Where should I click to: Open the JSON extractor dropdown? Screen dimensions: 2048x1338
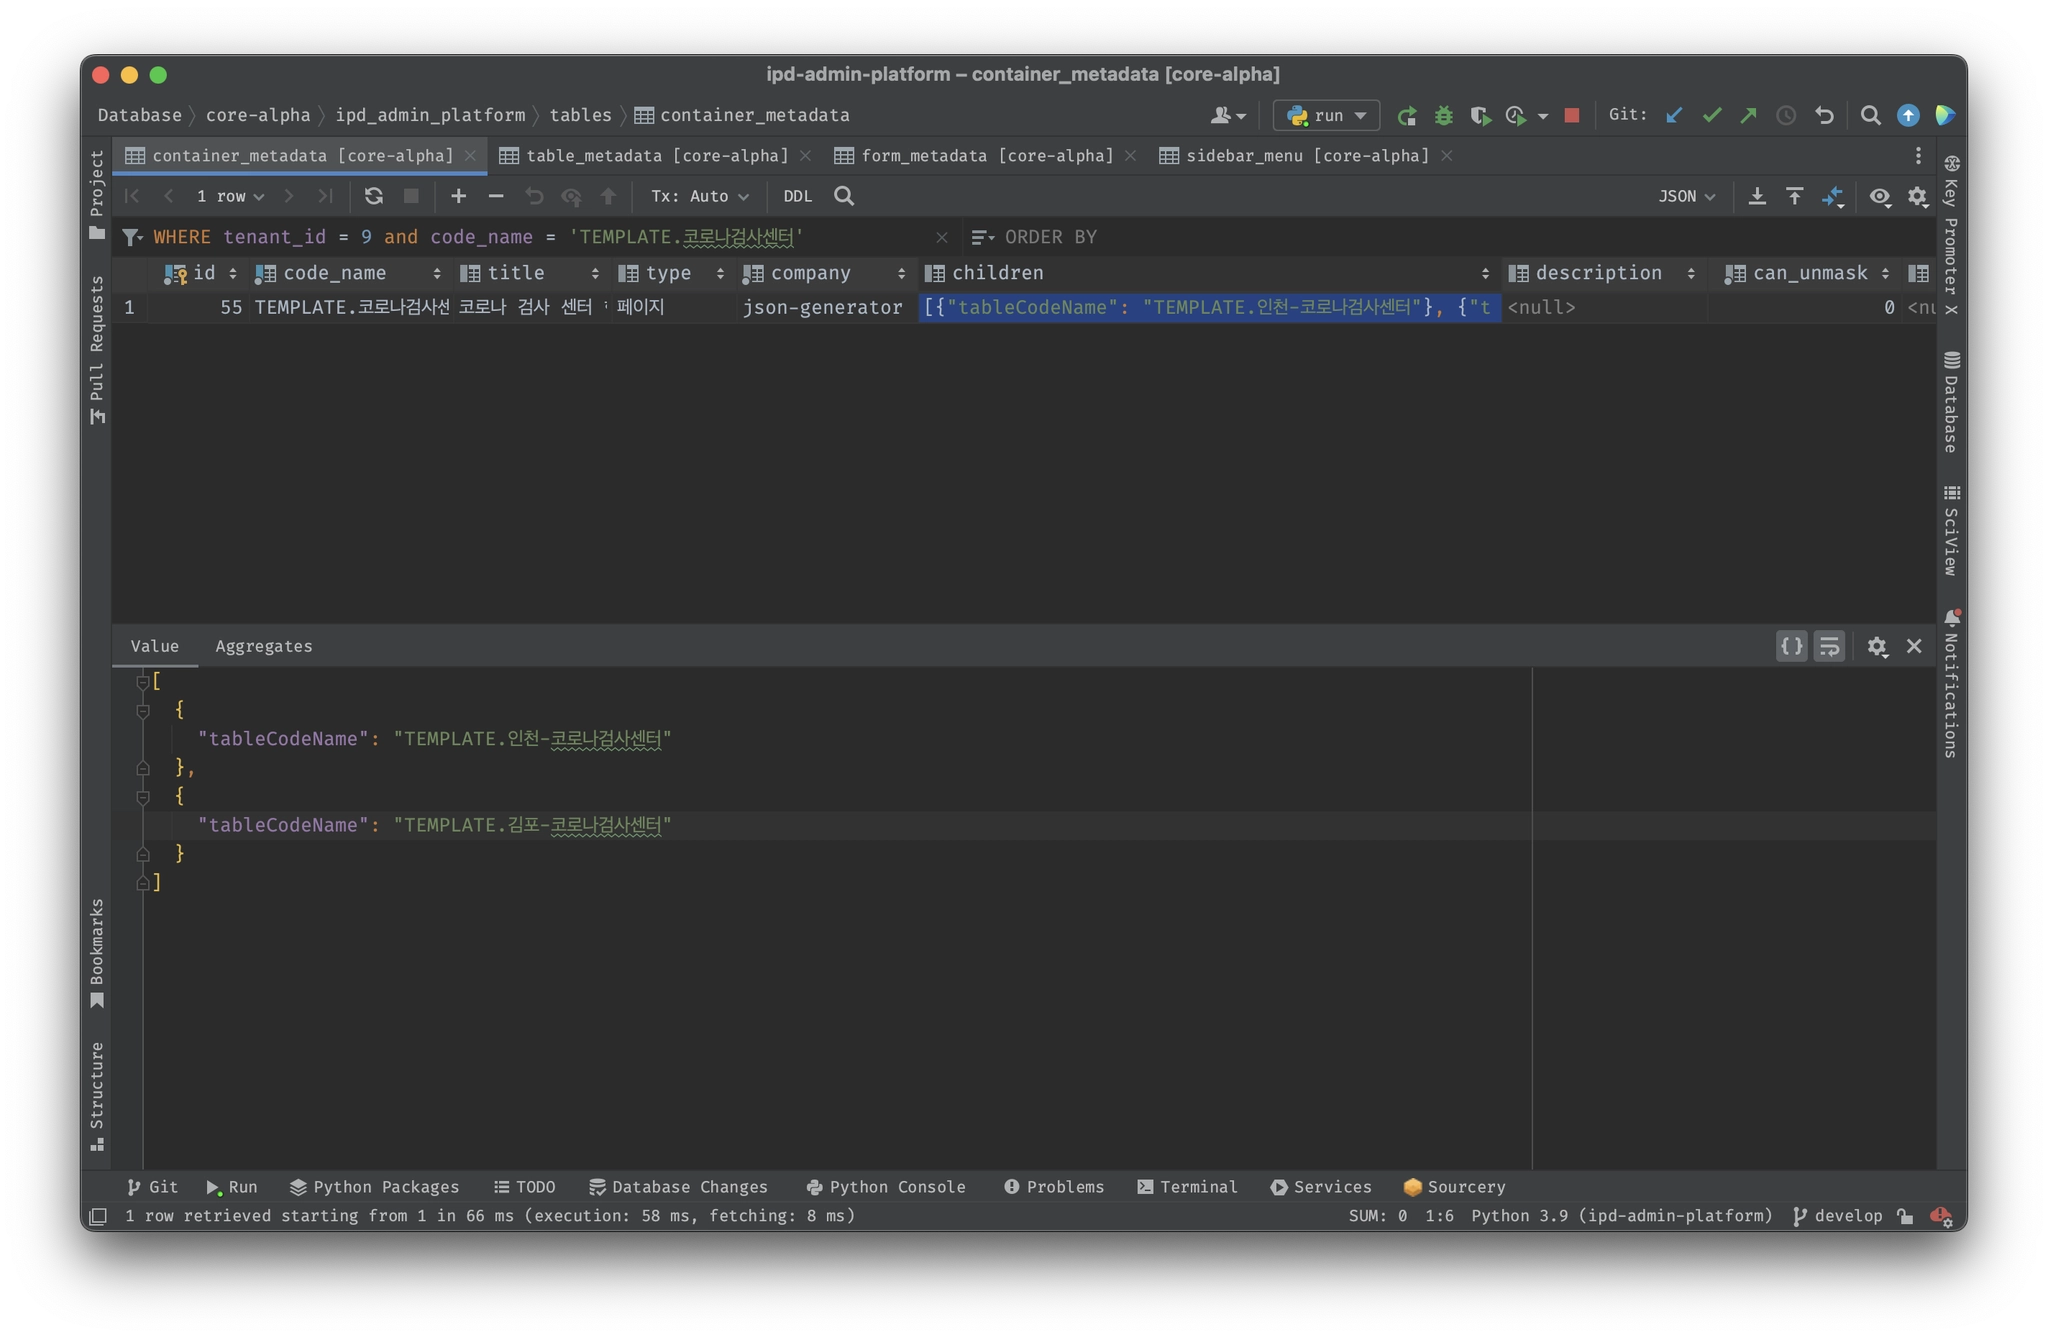(x=1686, y=196)
